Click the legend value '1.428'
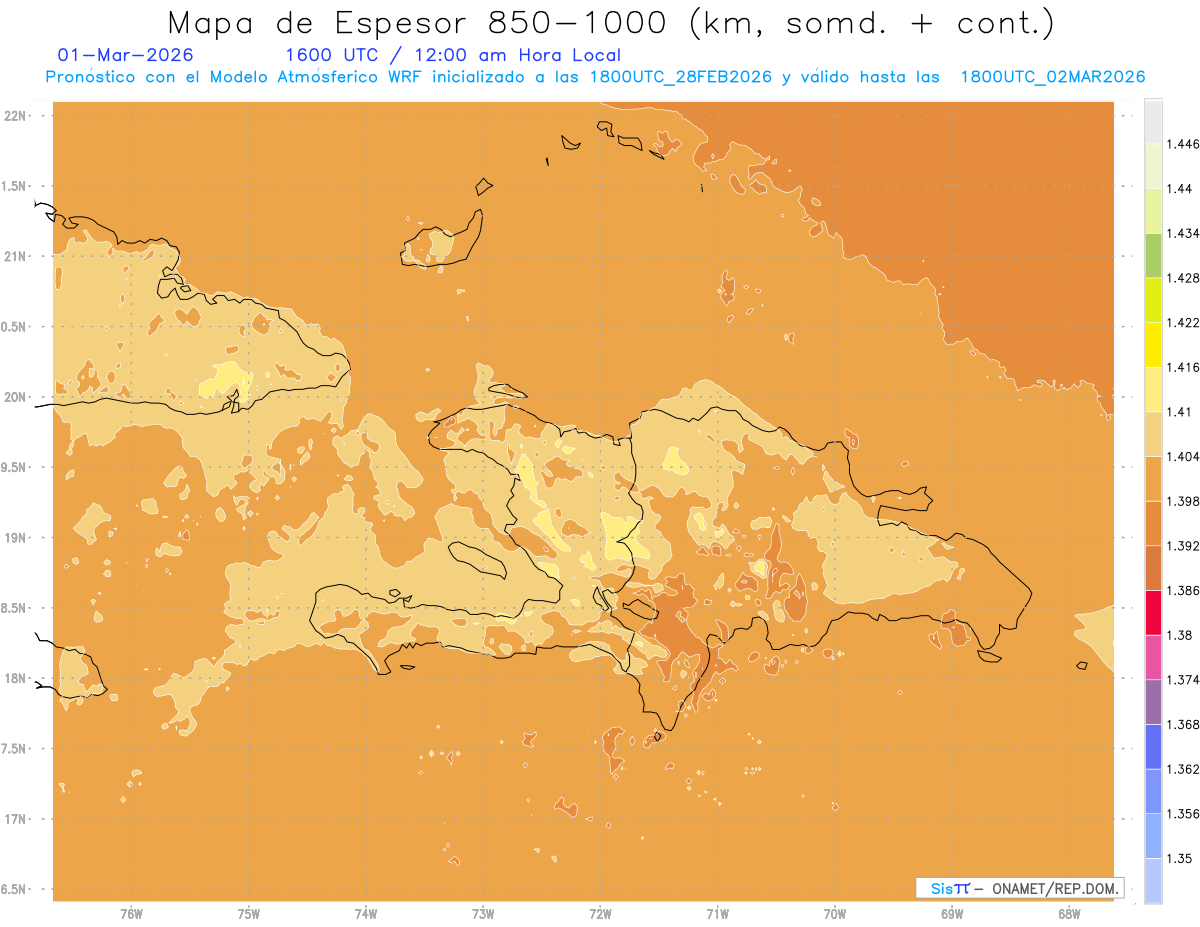The image size is (1200, 927). point(1183,278)
